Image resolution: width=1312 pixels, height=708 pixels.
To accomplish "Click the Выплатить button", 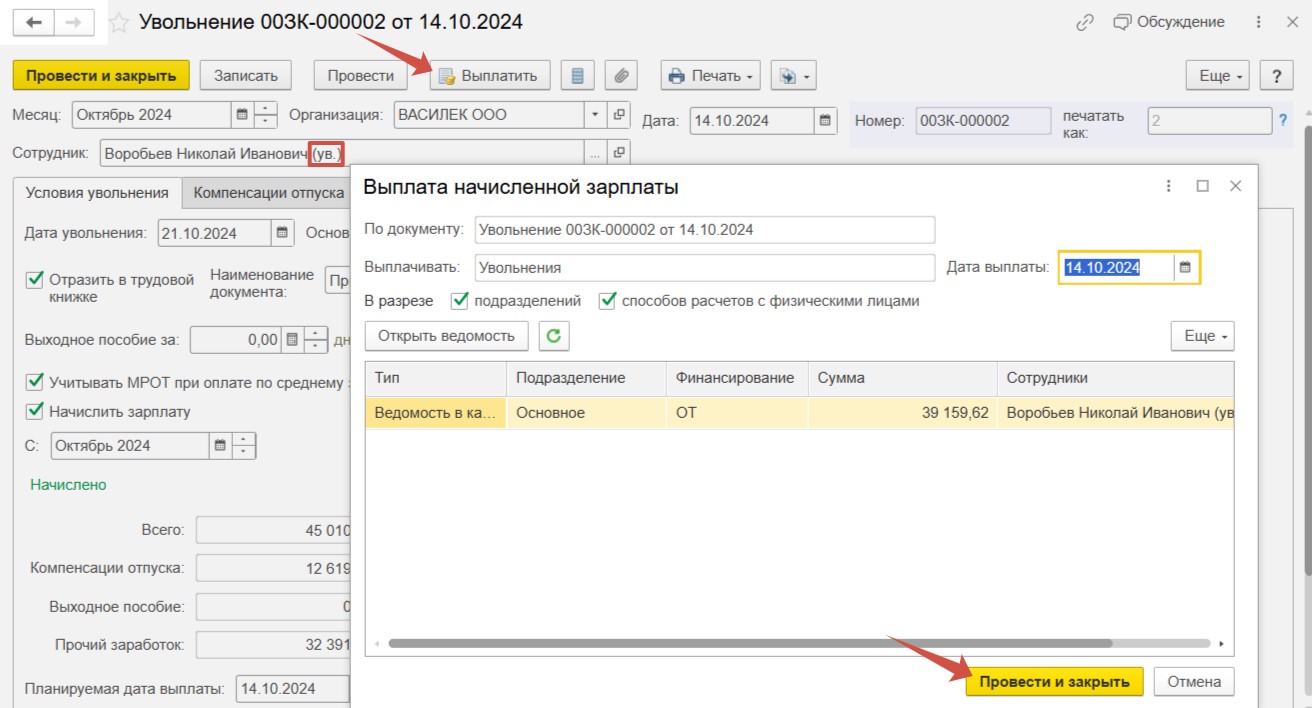I will [490, 75].
